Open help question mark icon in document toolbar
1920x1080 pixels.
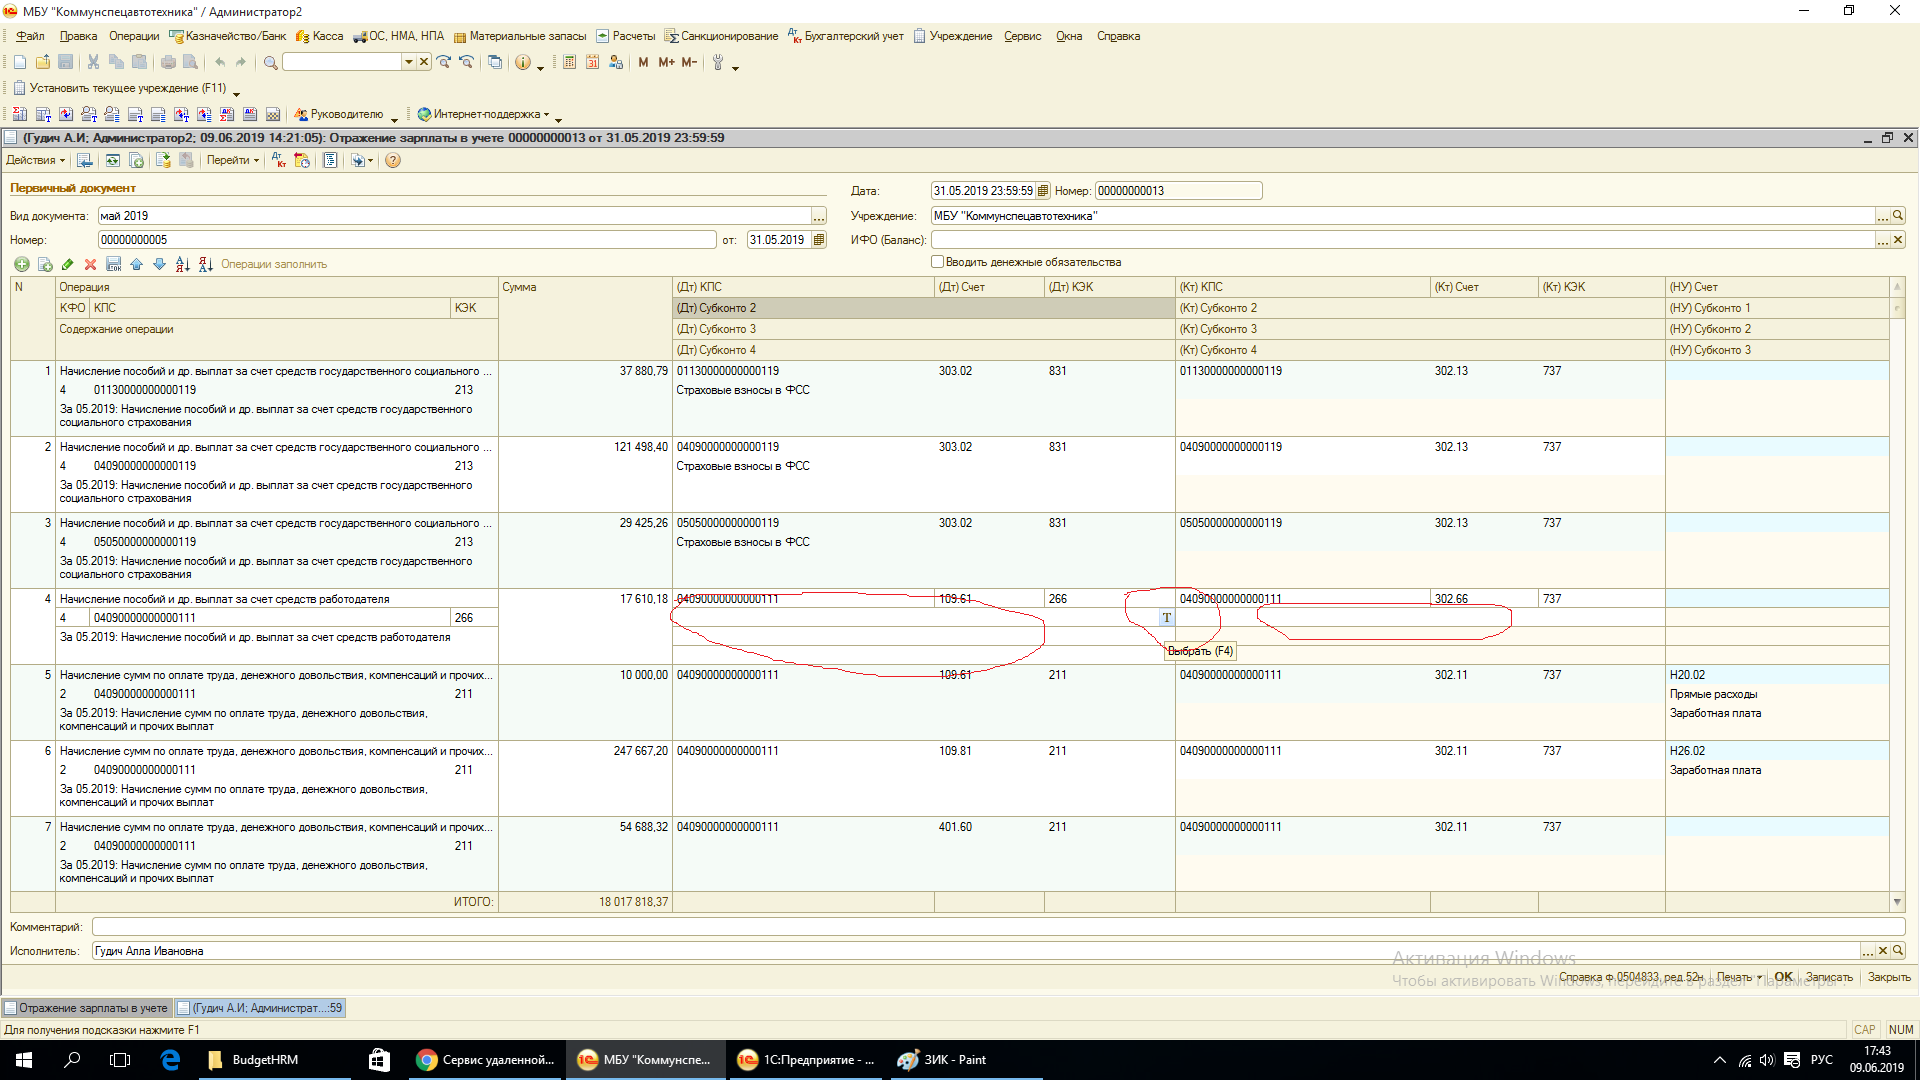(393, 160)
